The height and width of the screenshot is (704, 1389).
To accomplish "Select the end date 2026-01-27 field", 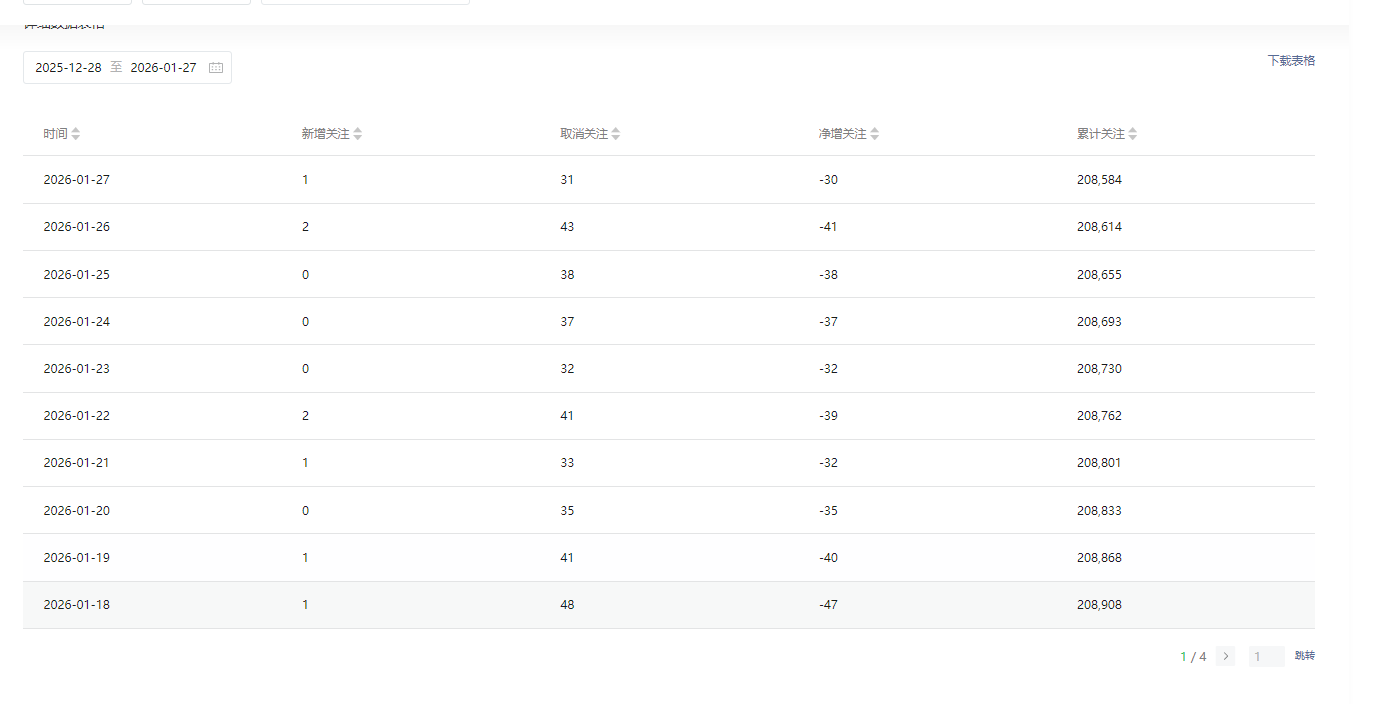I will (x=163, y=68).
